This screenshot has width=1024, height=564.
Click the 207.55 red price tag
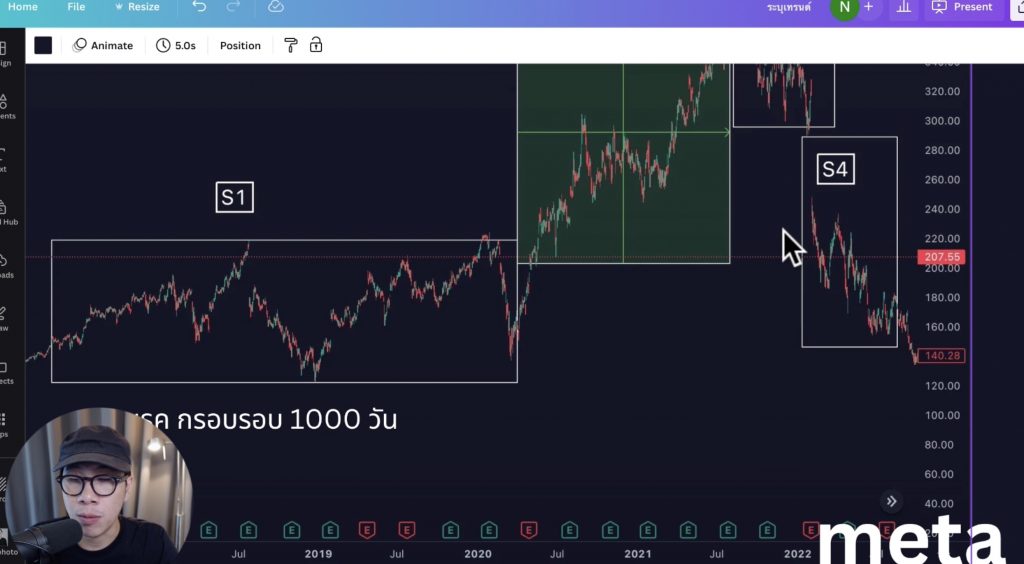(x=941, y=257)
